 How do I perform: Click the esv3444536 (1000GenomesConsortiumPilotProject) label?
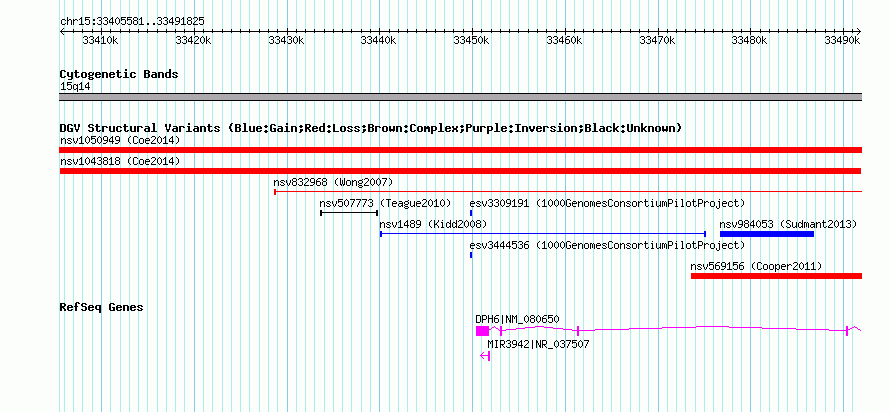(607, 245)
